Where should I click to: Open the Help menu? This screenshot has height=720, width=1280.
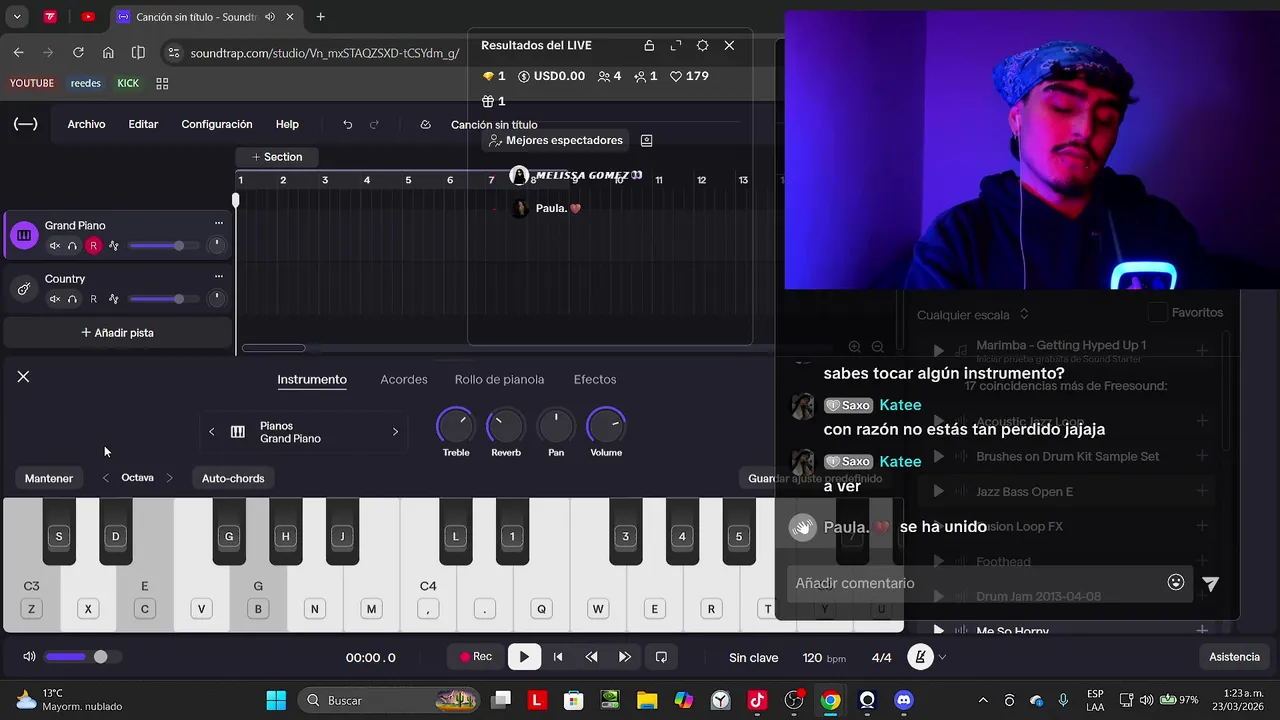[287, 124]
